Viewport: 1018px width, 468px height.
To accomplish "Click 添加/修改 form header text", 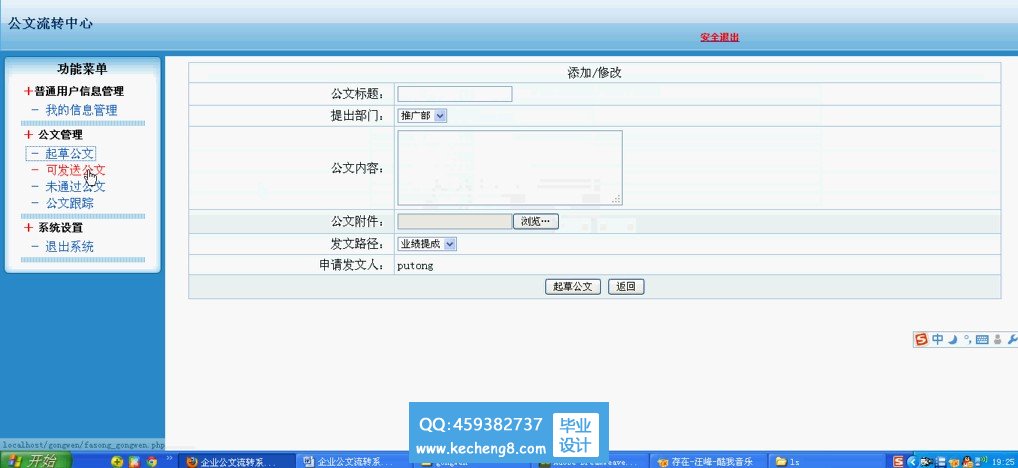I will (x=594, y=73).
